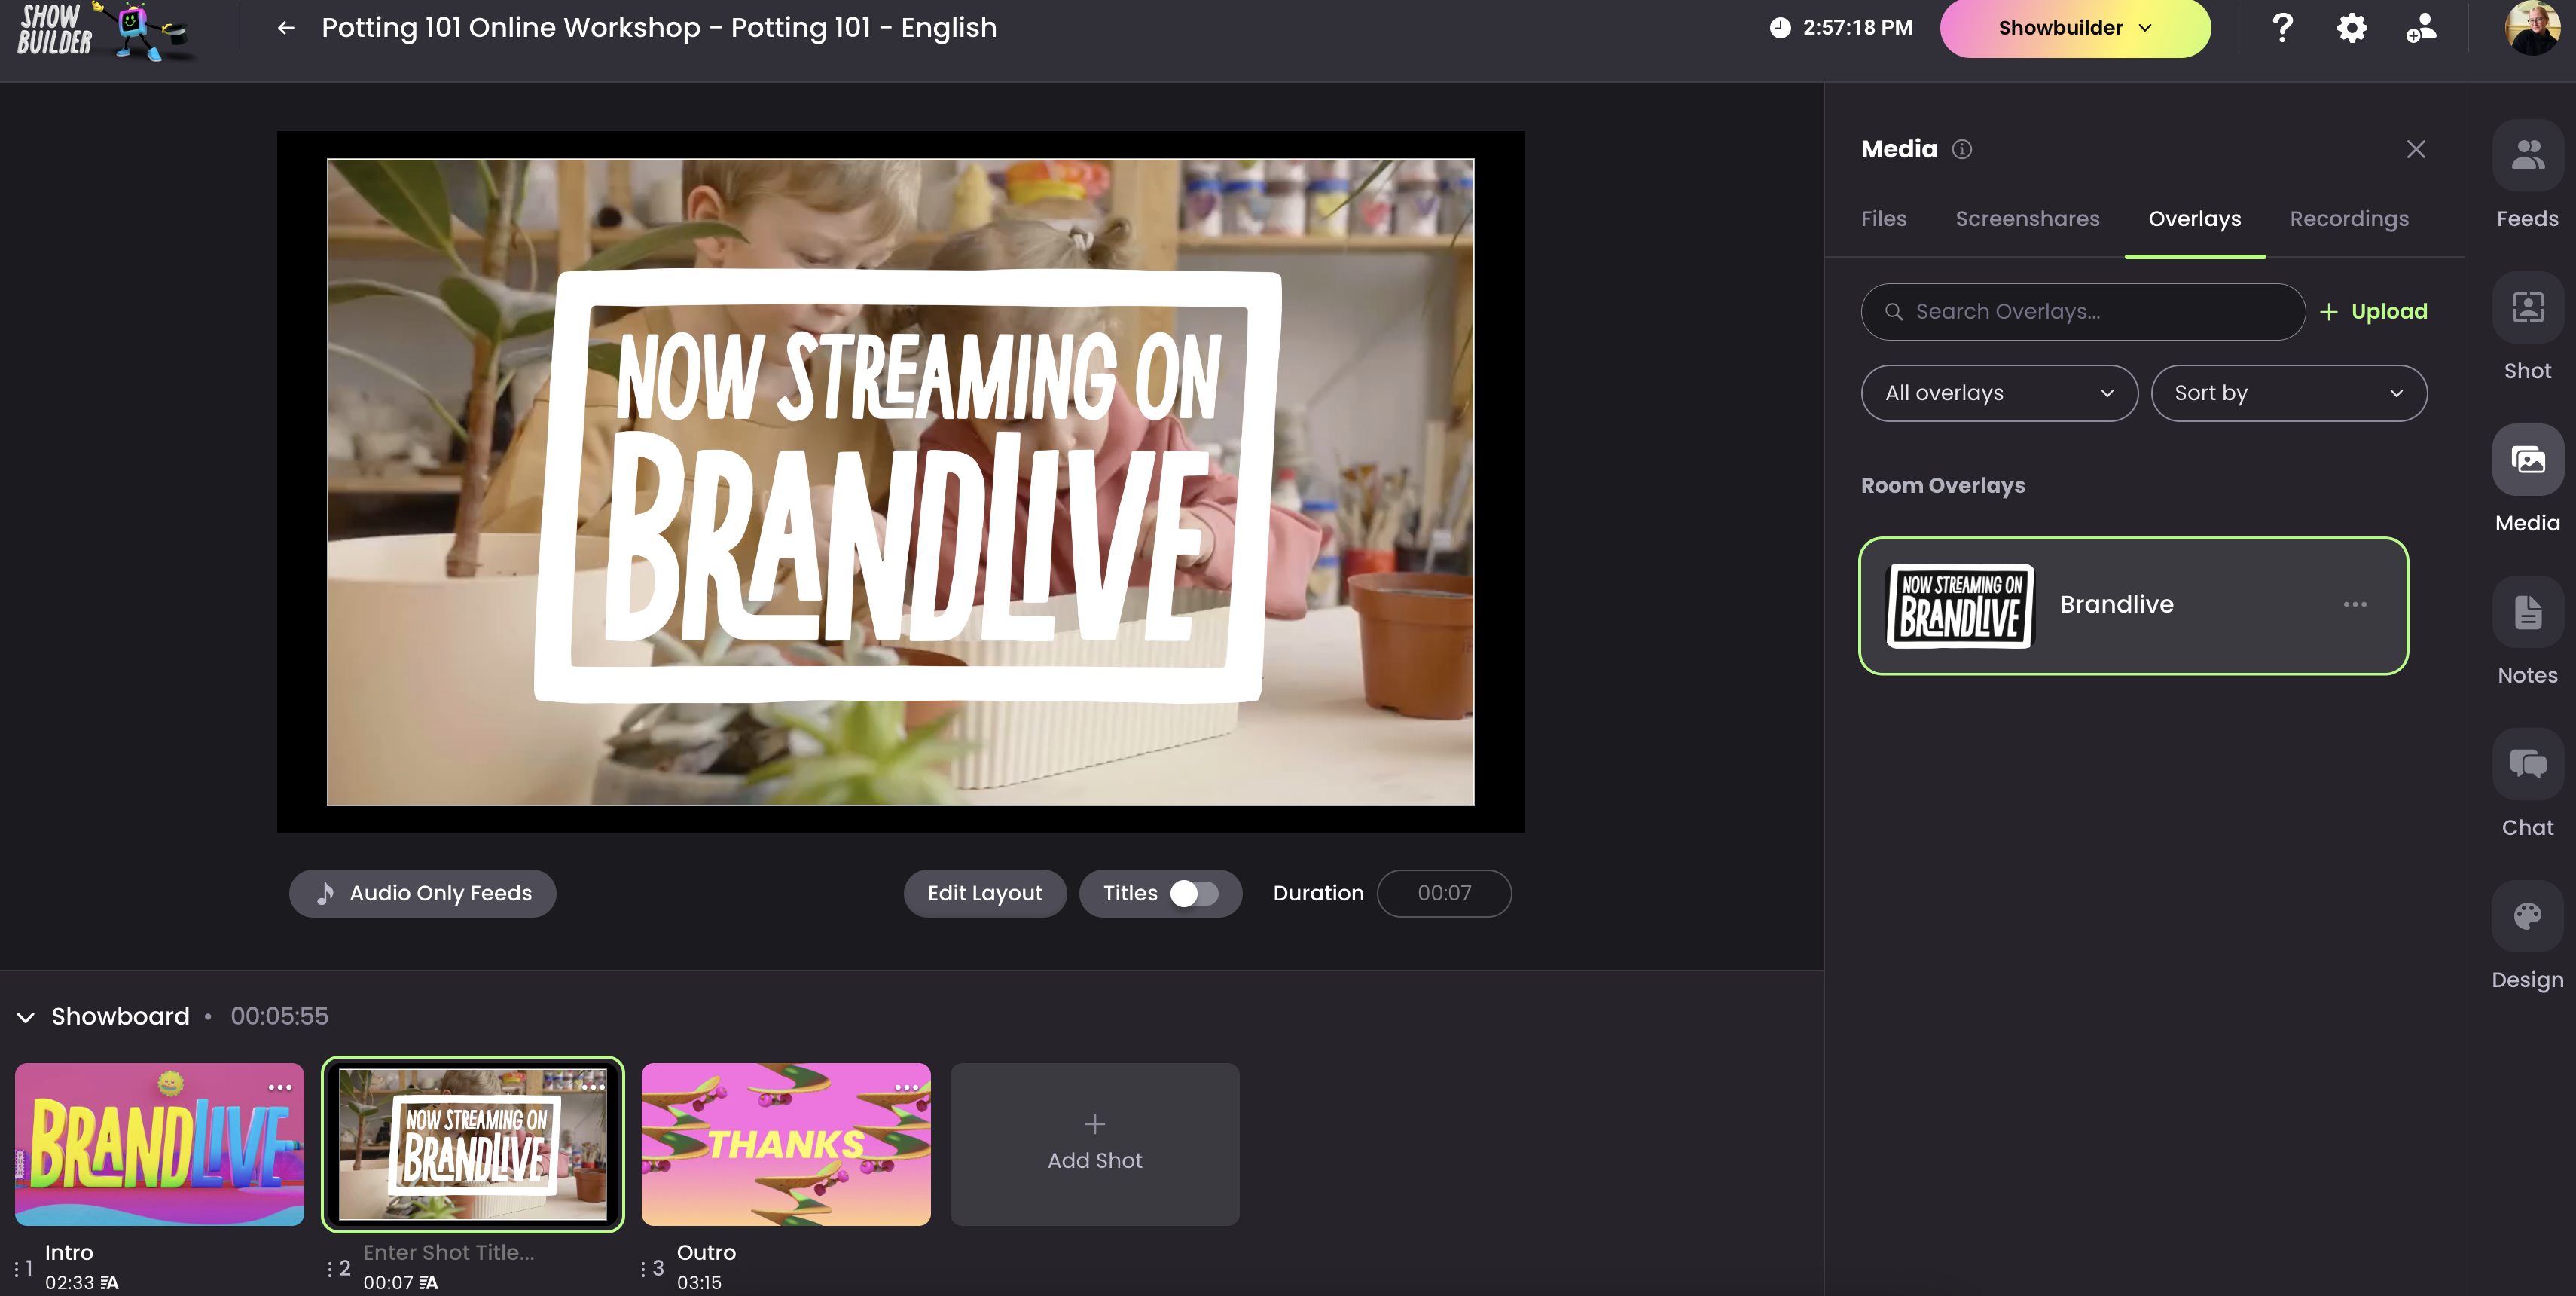The width and height of the screenshot is (2576, 1296).
Task: Open the Chat sidebar panel
Action: coord(2527,784)
